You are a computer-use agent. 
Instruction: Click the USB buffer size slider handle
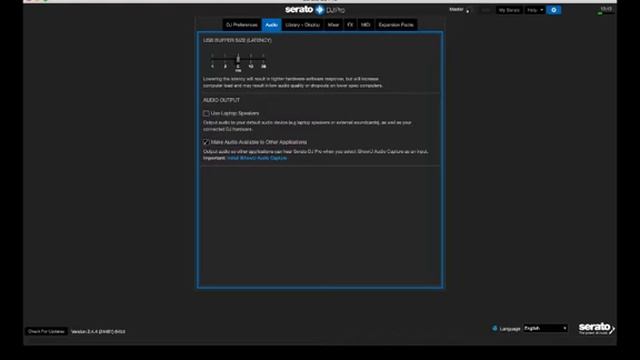(x=238, y=59)
